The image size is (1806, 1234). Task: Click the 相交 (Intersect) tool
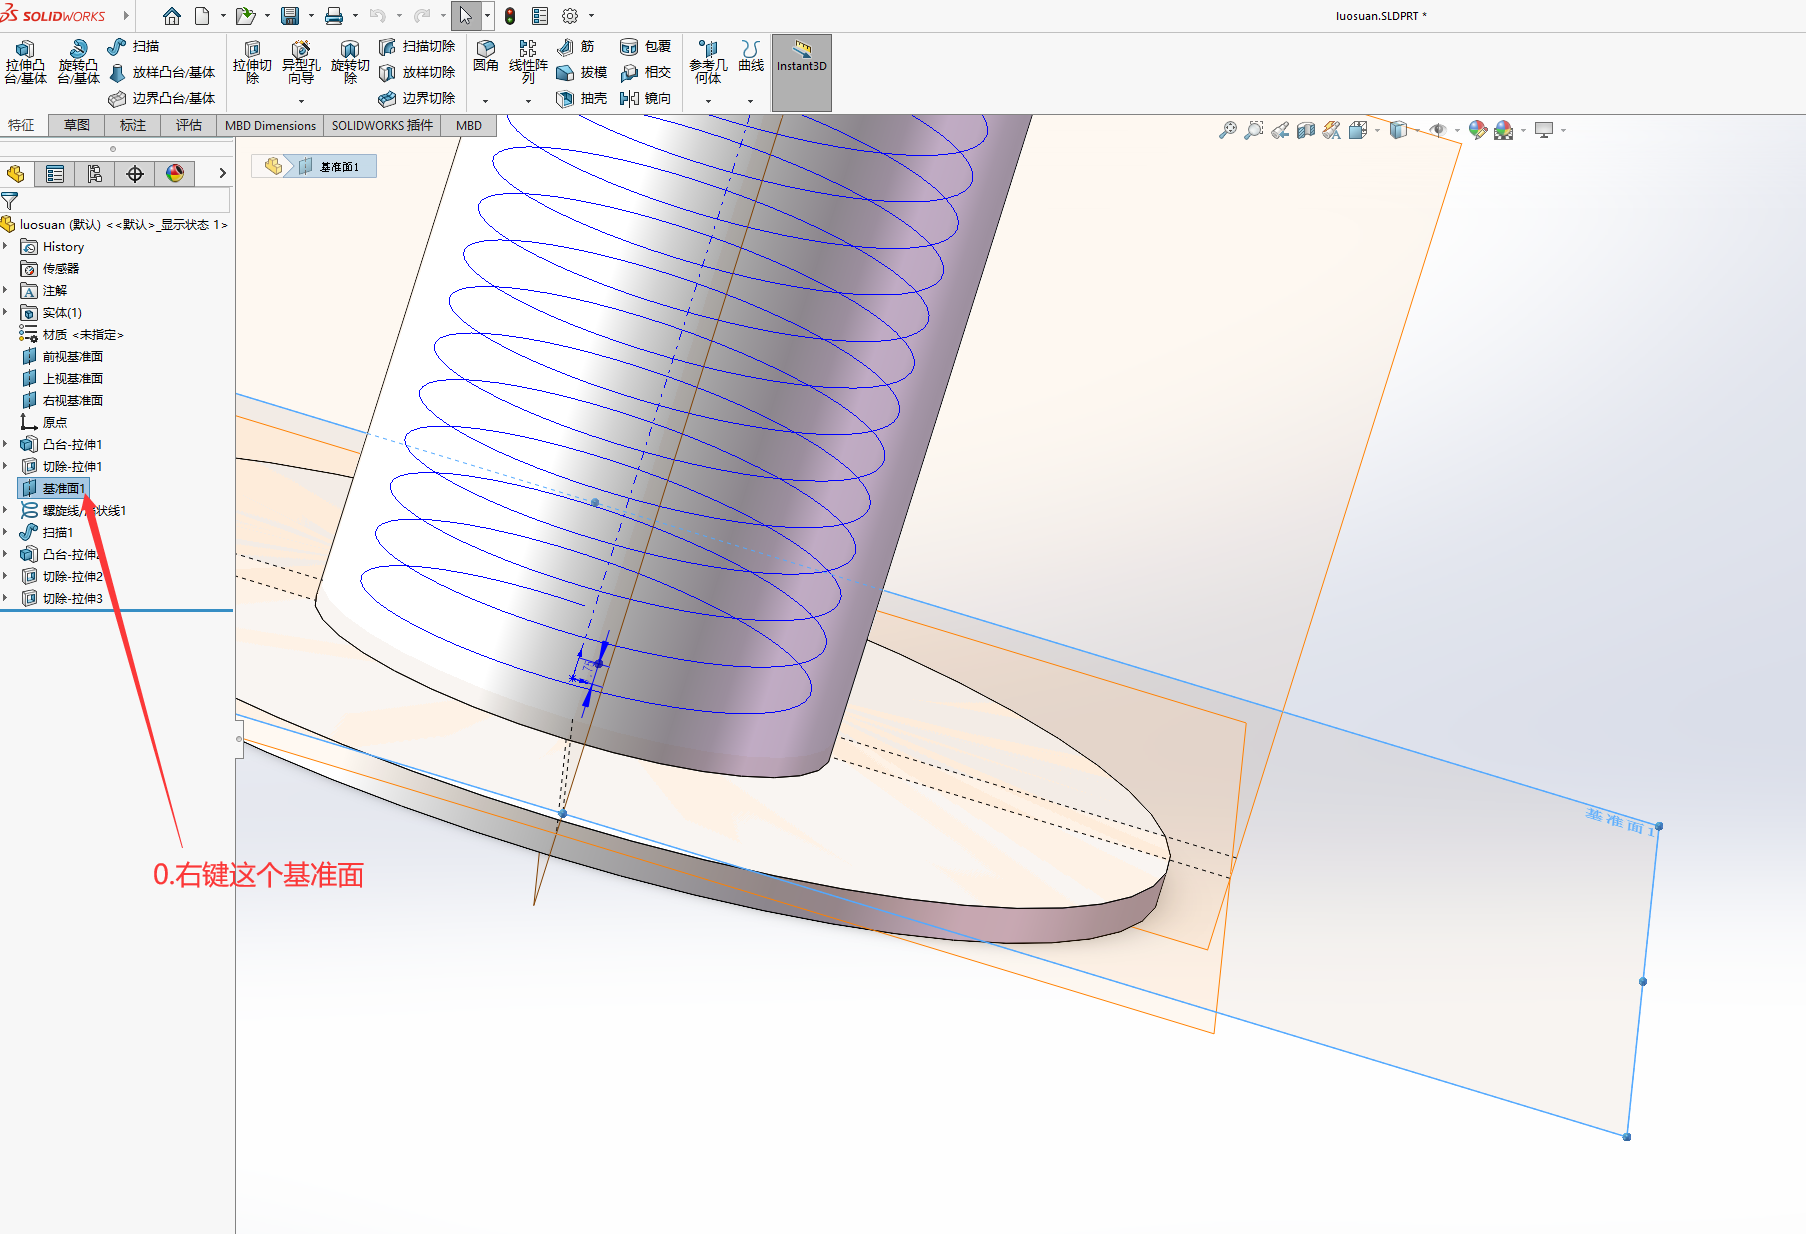pos(646,72)
